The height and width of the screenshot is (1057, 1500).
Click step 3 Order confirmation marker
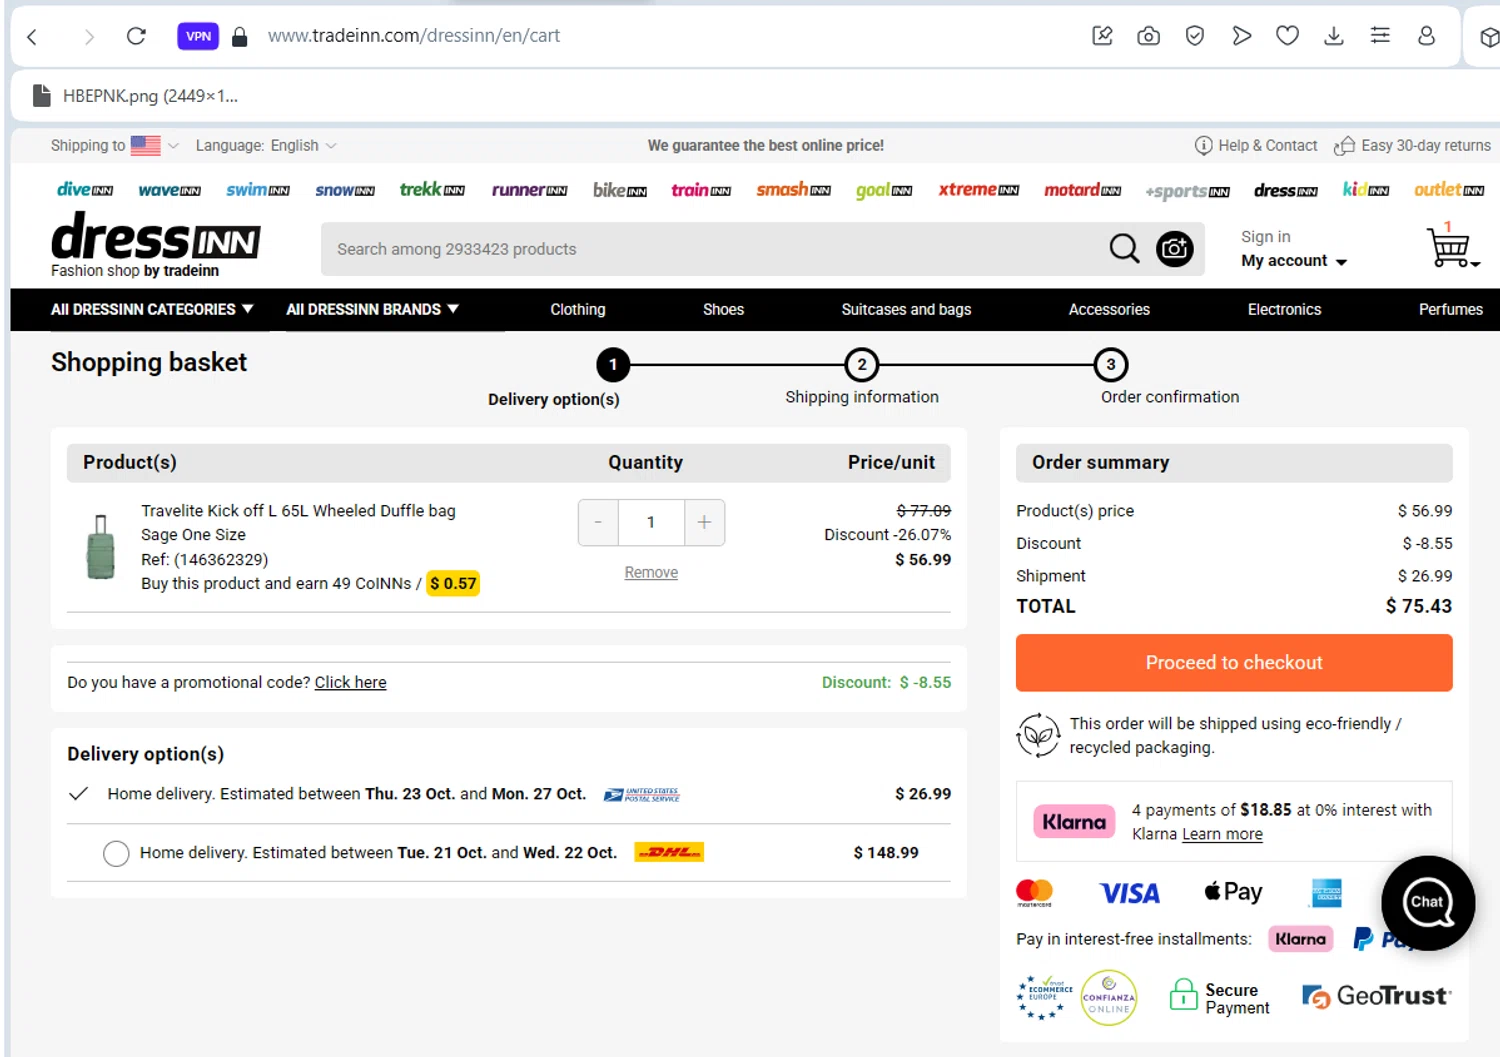point(1110,365)
